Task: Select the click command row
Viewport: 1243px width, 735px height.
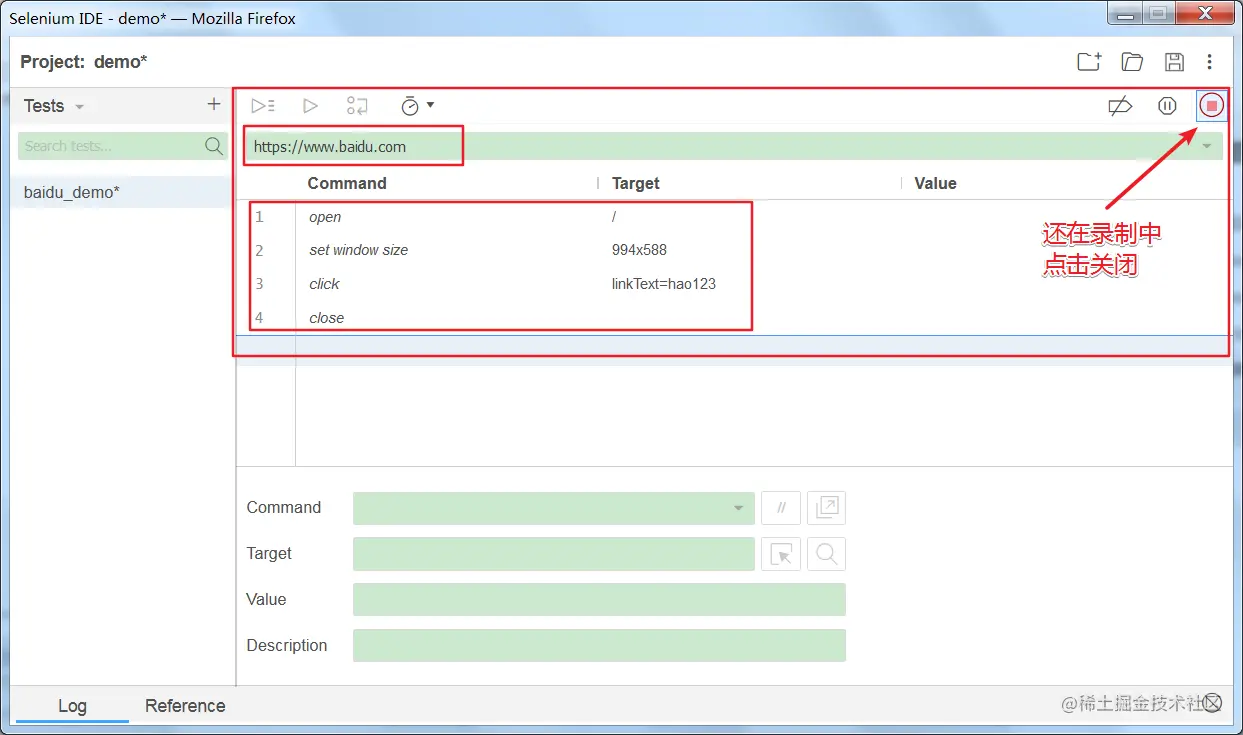Action: click(732, 284)
